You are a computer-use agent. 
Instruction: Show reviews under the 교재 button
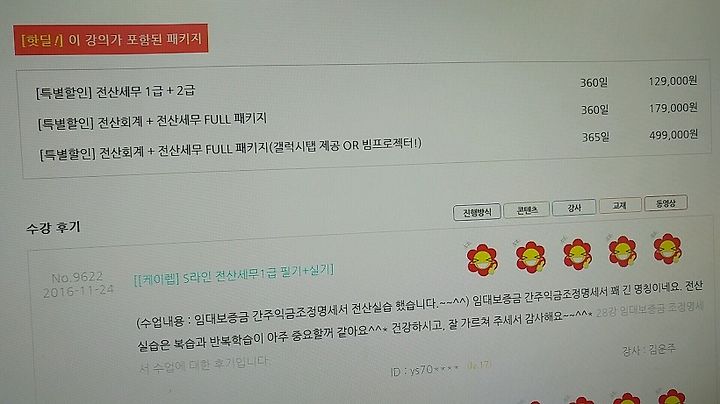619,205
